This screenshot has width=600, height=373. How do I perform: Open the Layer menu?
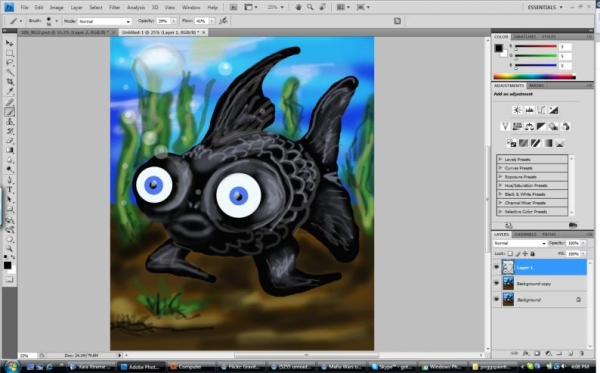point(77,7)
